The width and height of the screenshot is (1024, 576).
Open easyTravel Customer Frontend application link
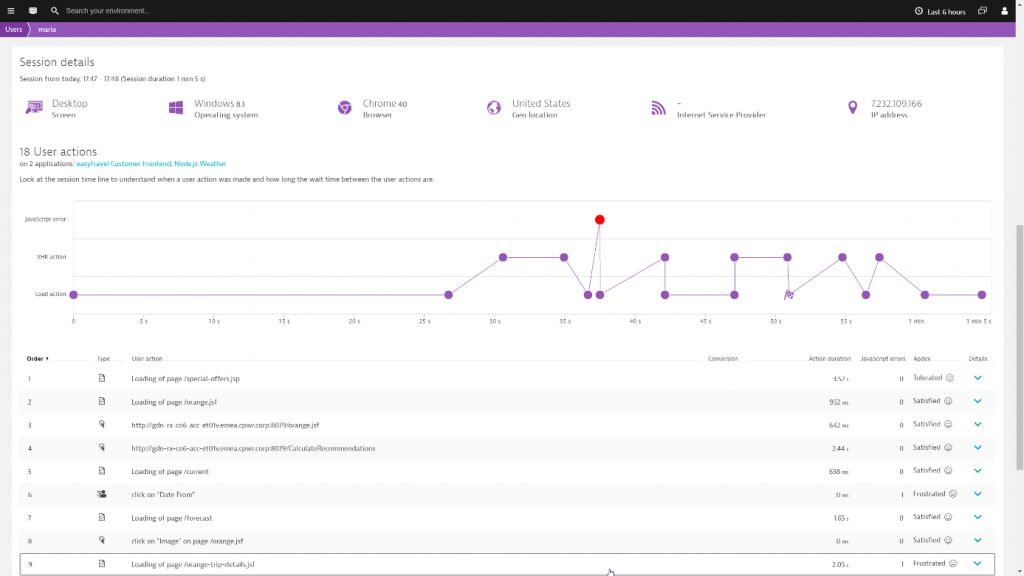pyautogui.click(x=124, y=163)
